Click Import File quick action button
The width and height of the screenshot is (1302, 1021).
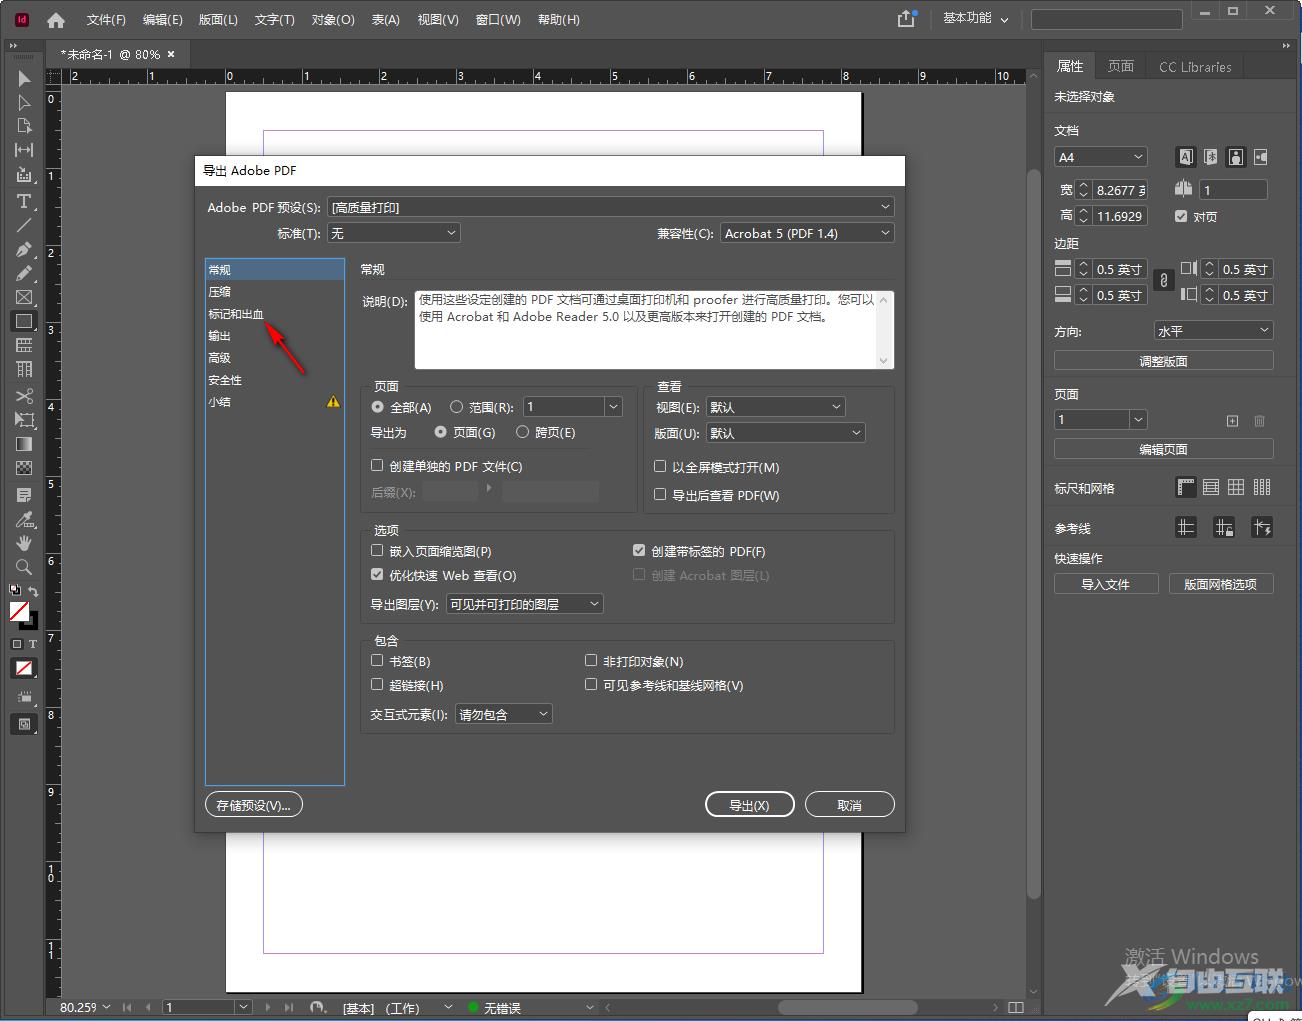pos(1106,584)
